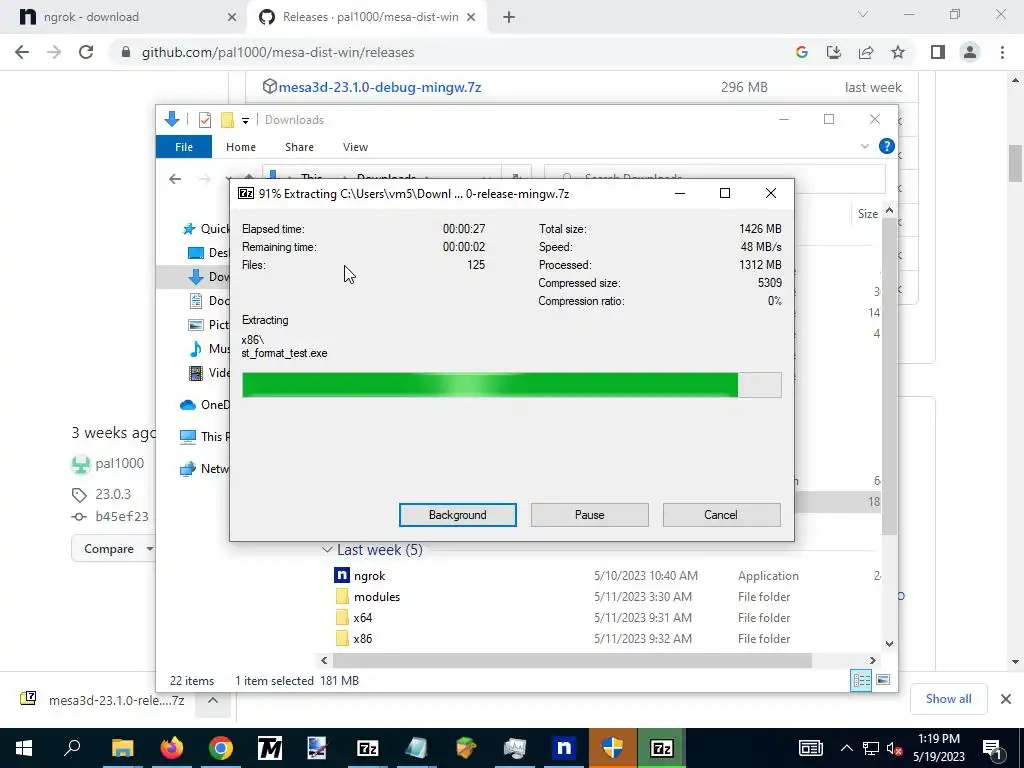Select OneDrive in navigation pane
The height and width of the screenshot is (768, 1024).
tap(204, 405)
